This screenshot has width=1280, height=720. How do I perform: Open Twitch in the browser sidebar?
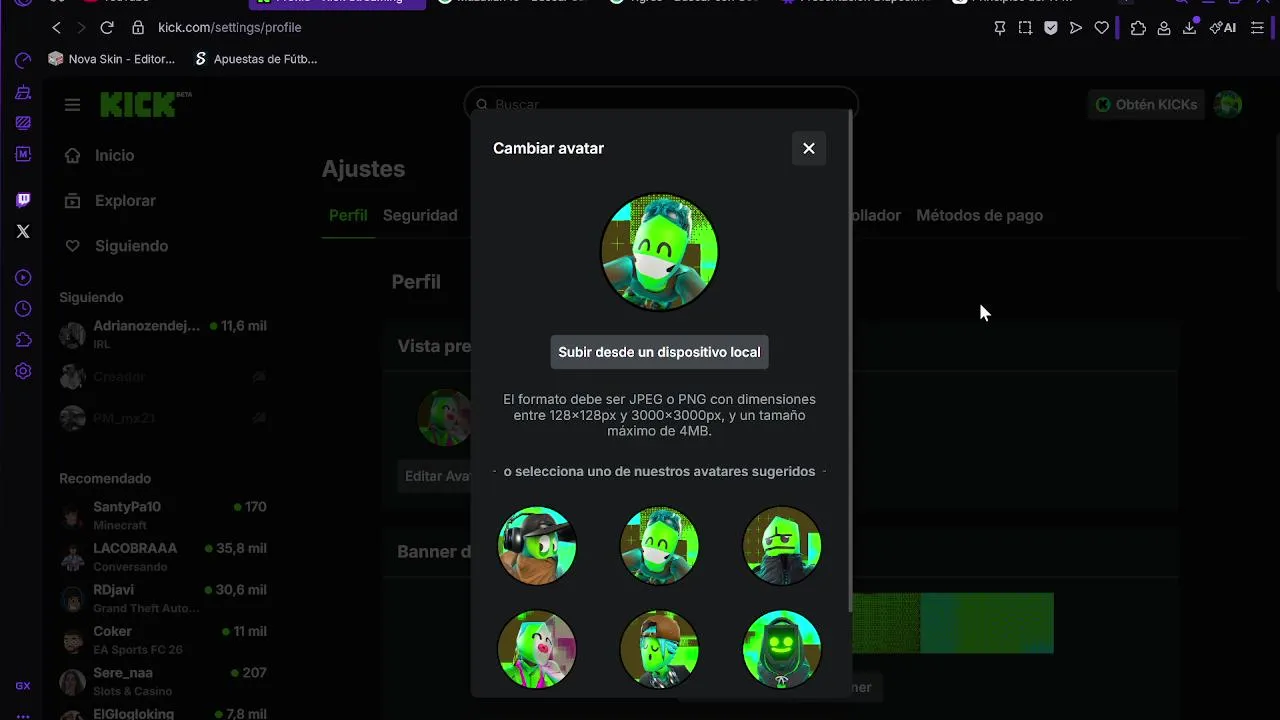pyautogui.click(x=23, y=200)
